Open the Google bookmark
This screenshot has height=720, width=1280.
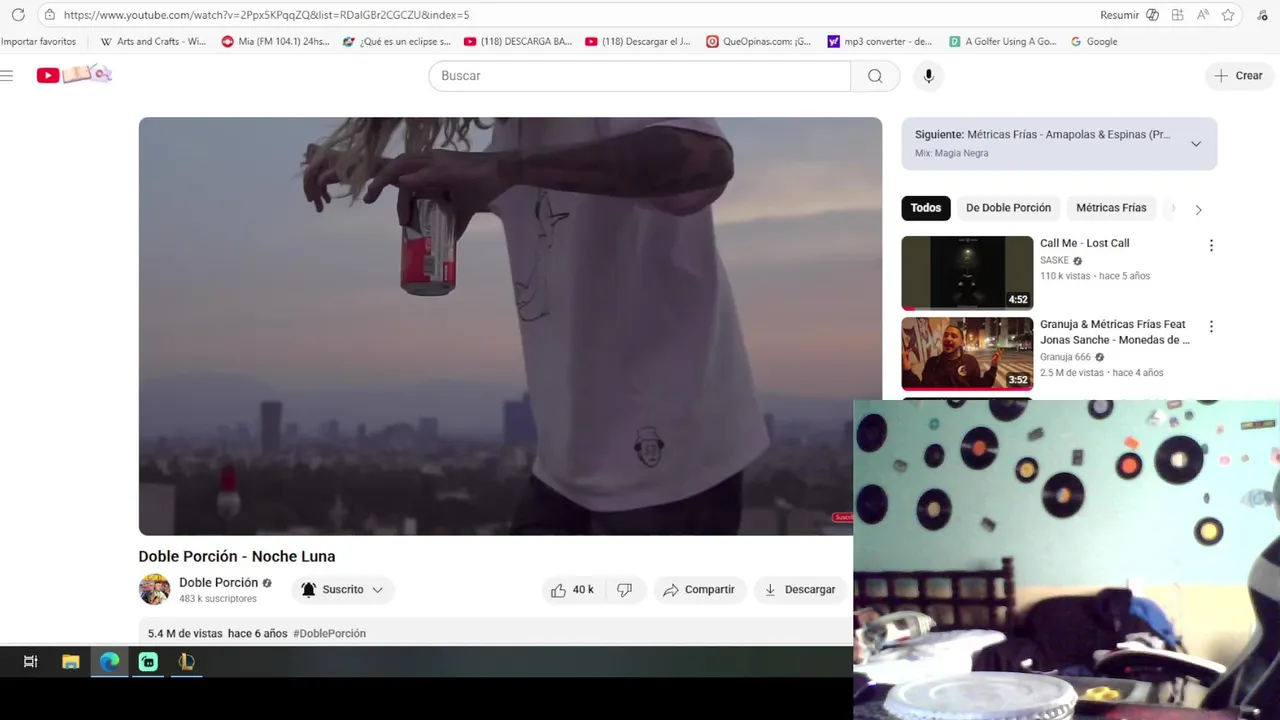click(1094, 42)
